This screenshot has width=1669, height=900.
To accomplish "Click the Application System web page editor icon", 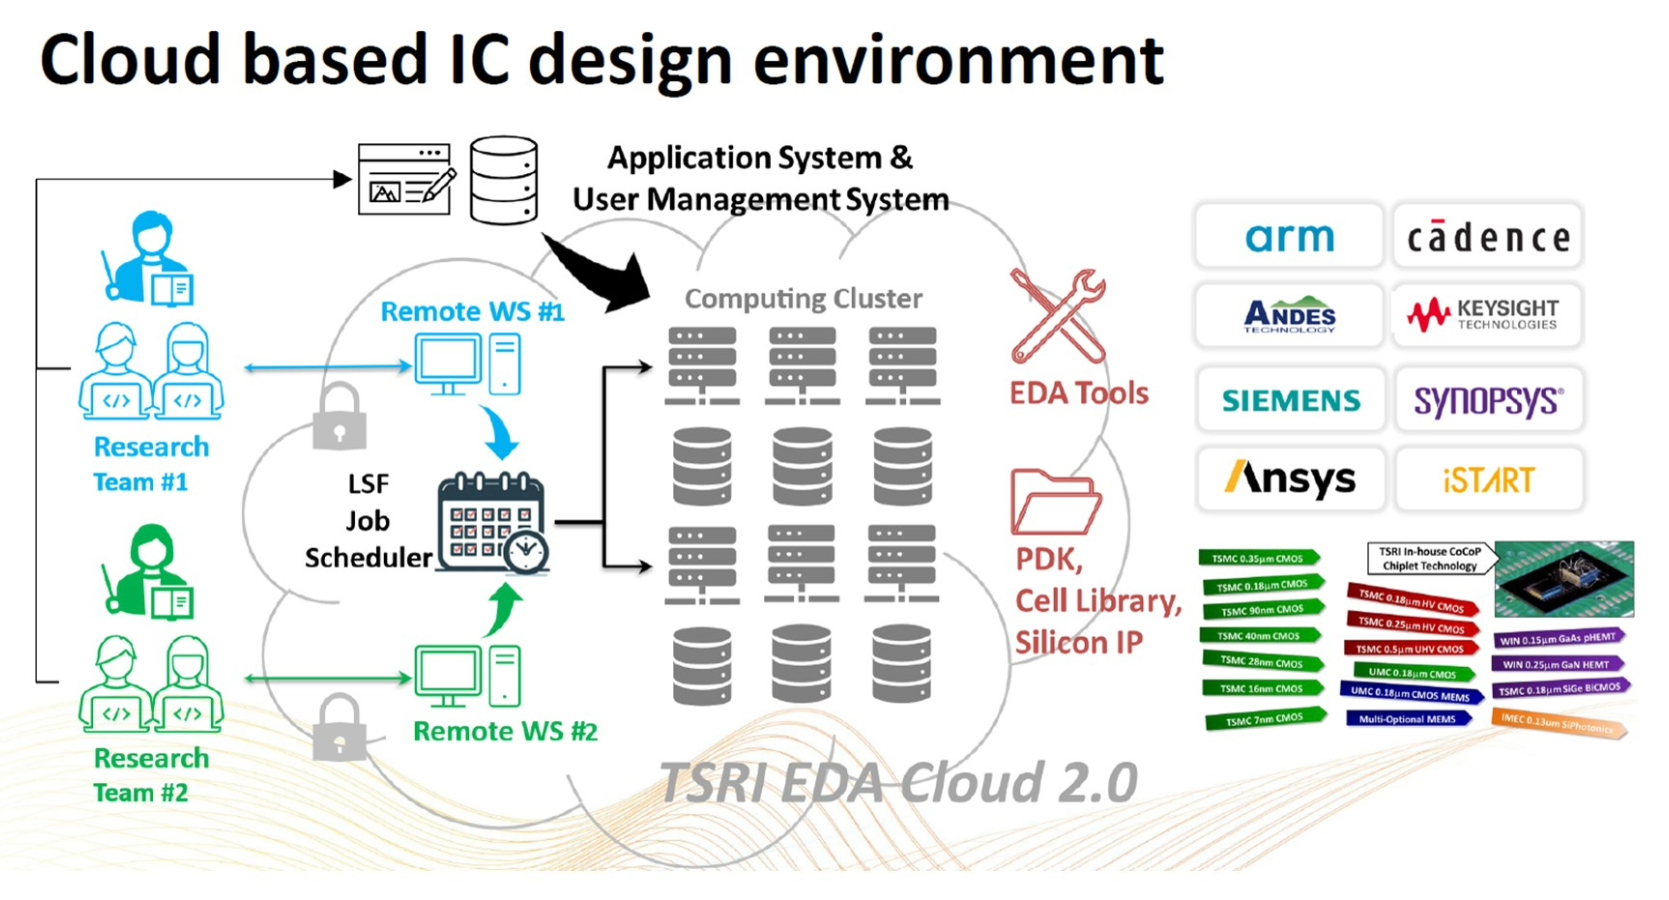I will tap(406, 180).
